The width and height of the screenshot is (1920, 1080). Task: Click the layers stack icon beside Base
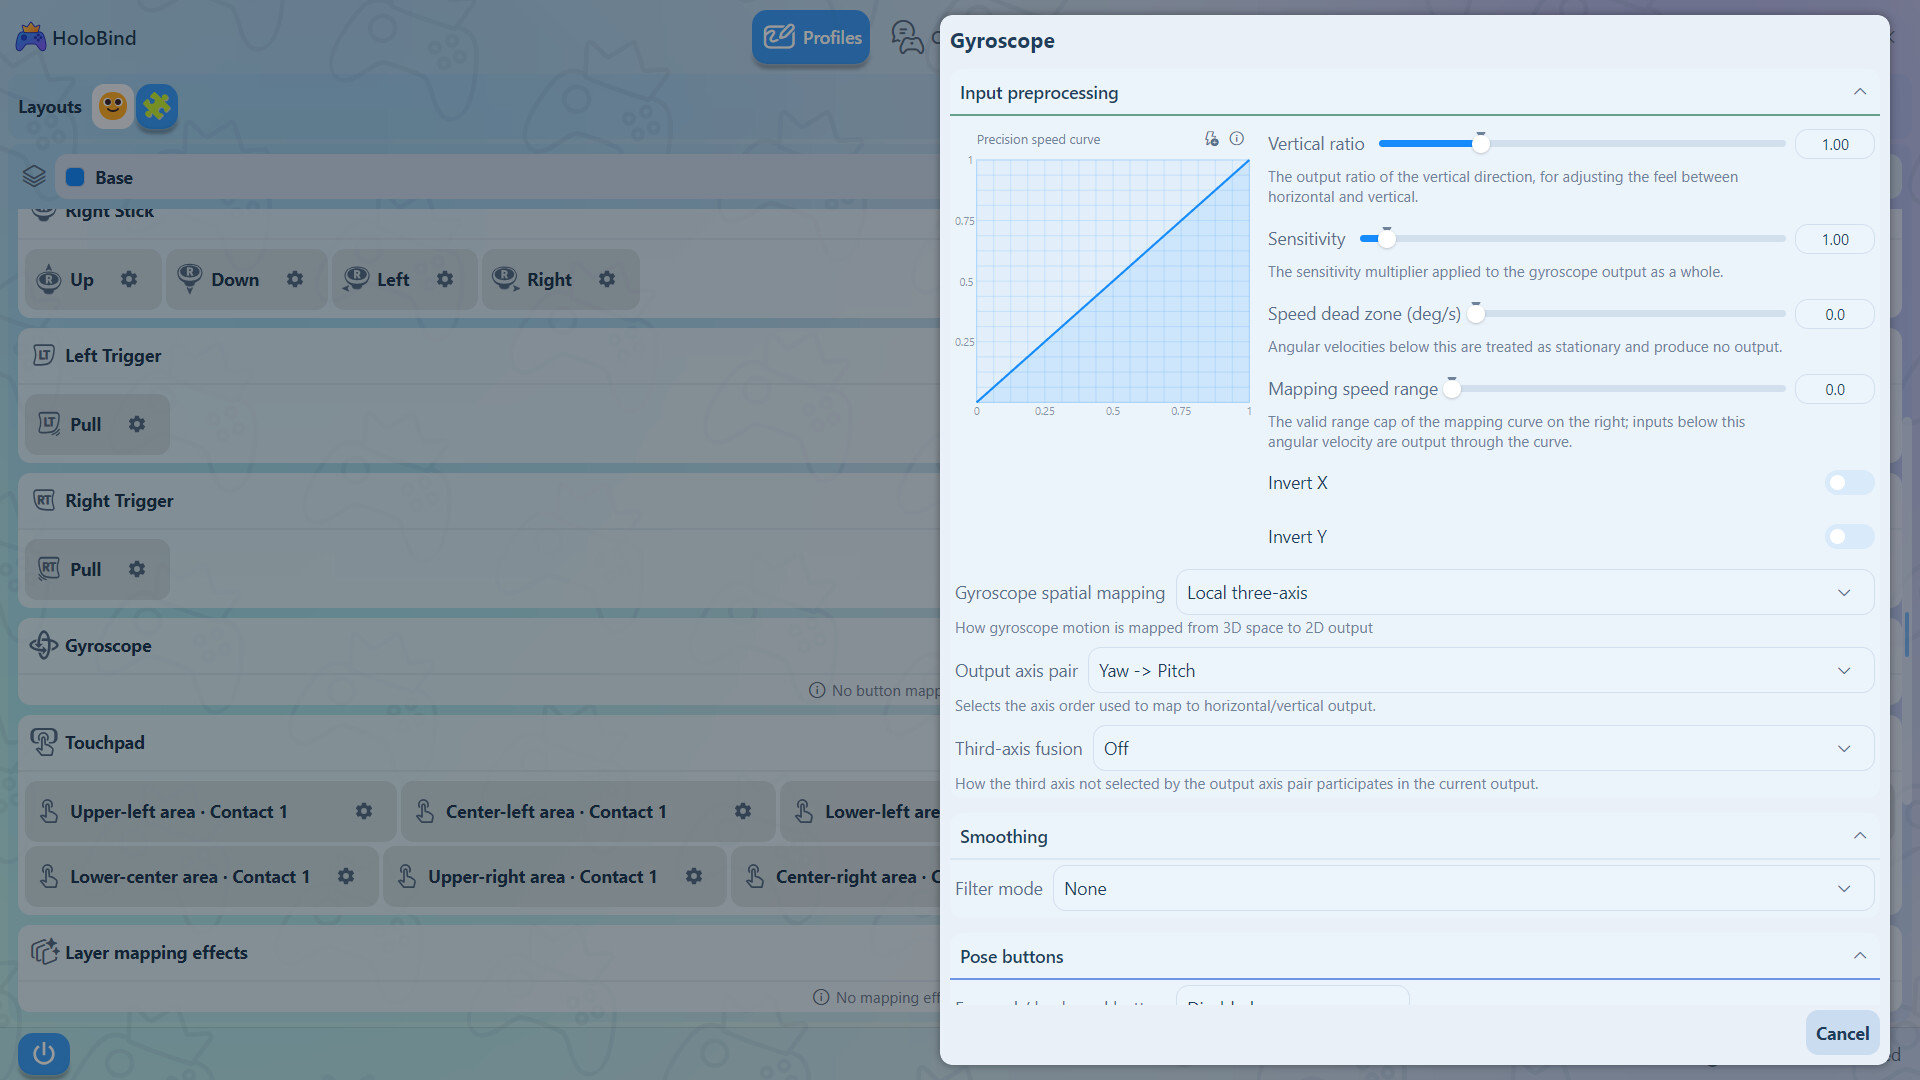[34, 177]
